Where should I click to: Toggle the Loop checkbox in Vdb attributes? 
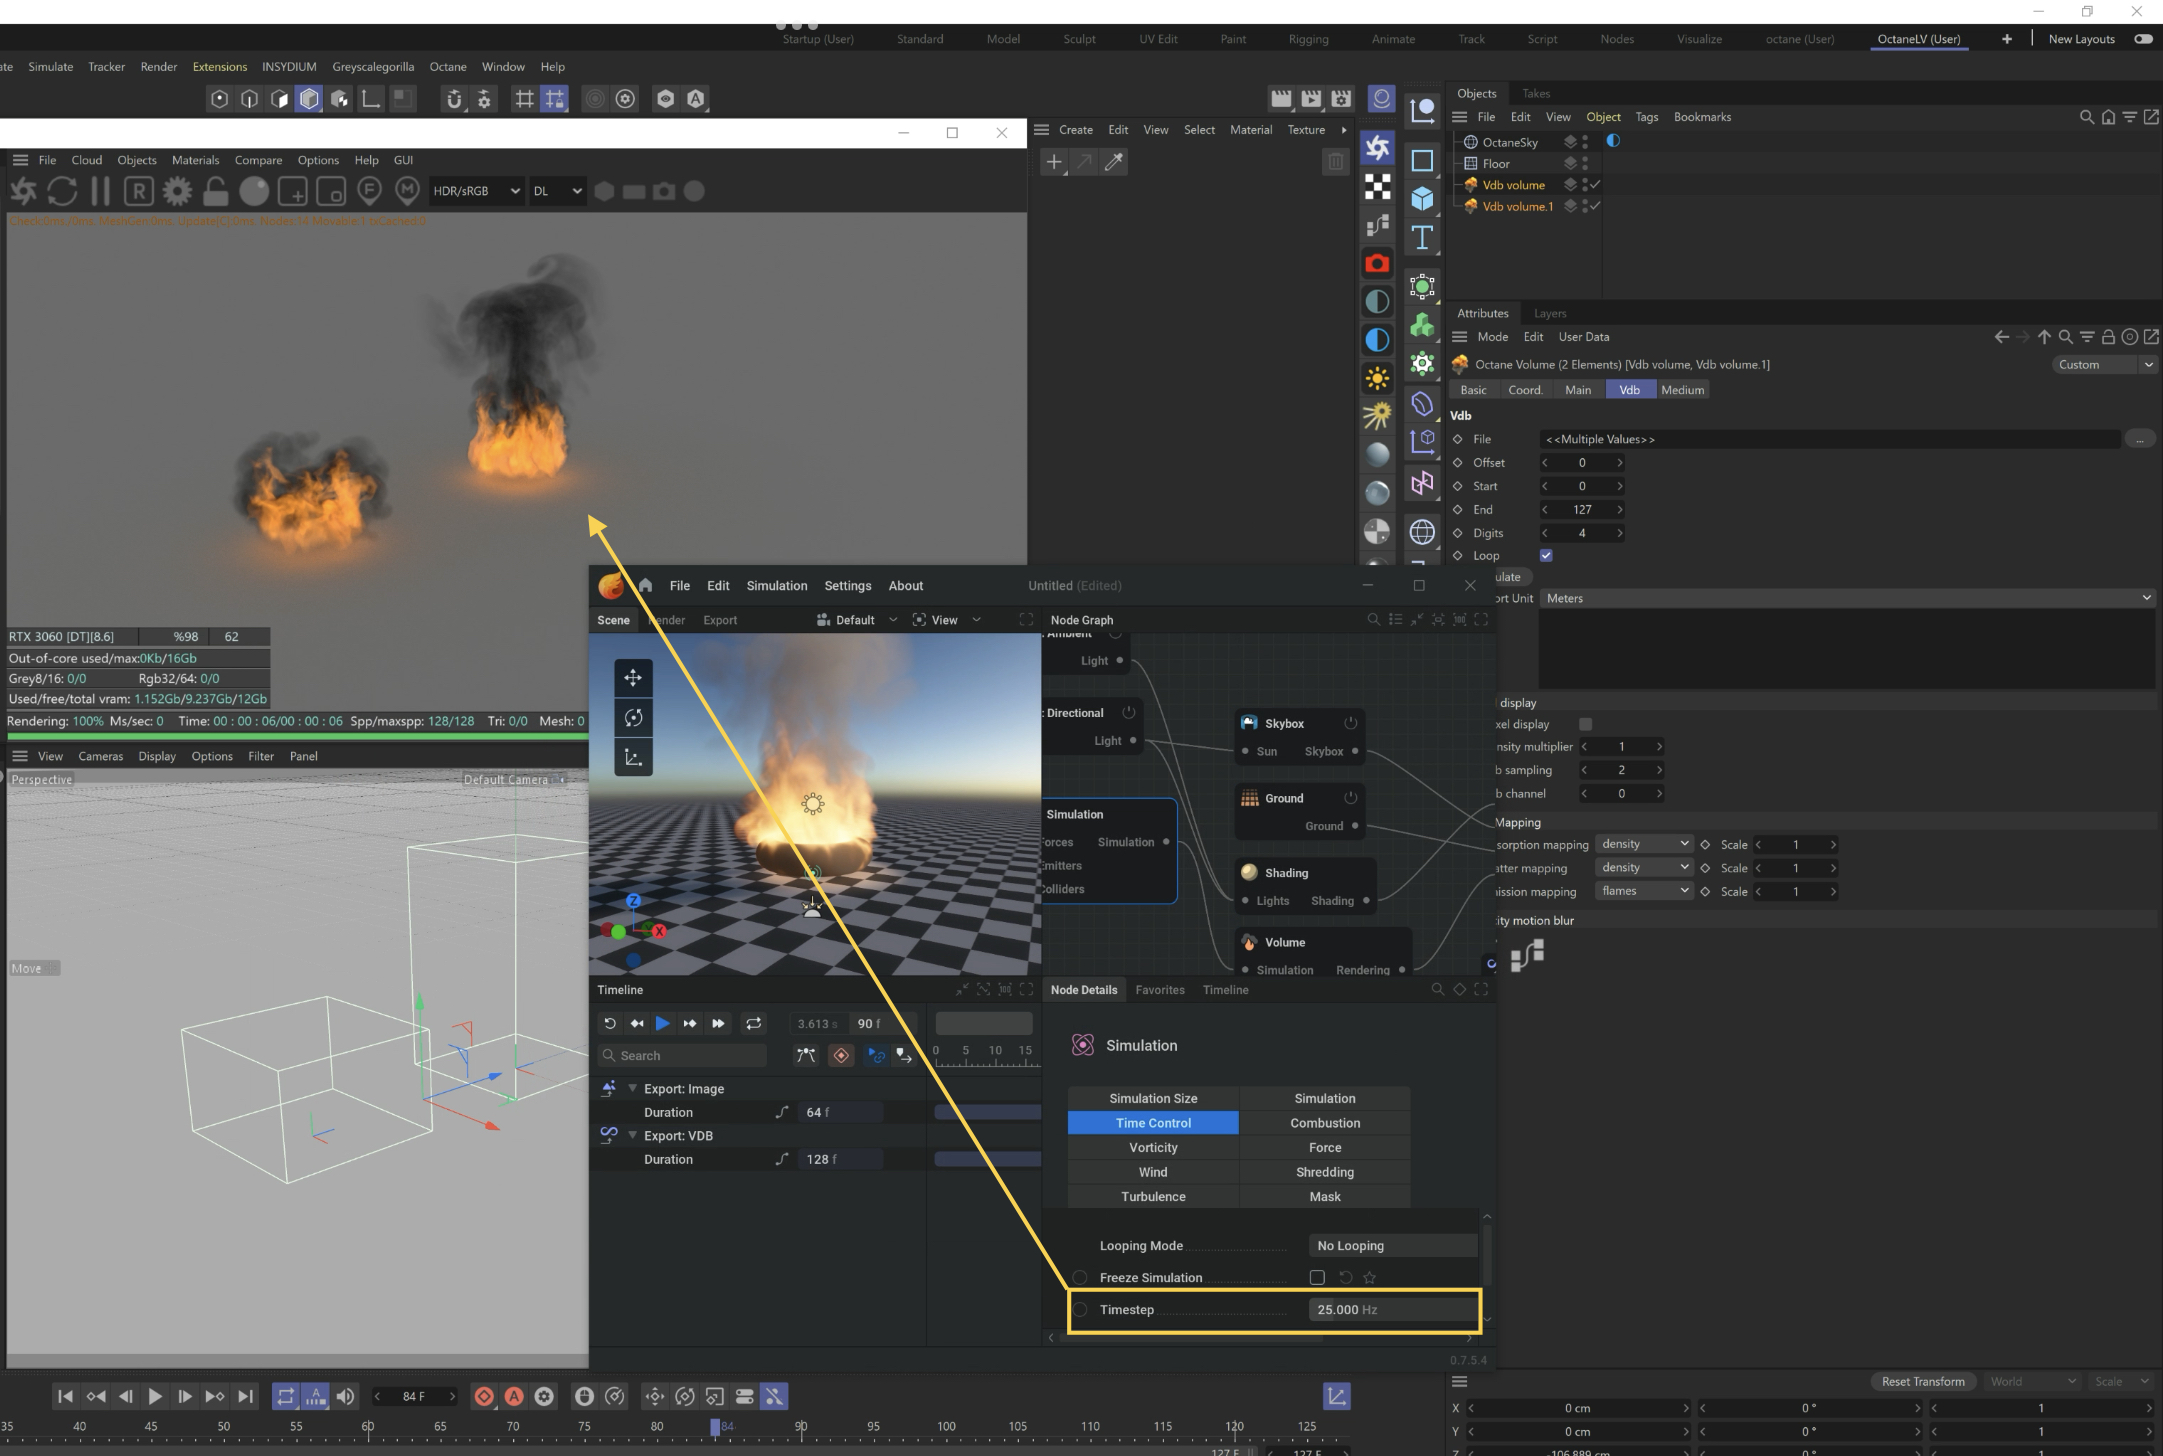click(x=1546, y=556)
